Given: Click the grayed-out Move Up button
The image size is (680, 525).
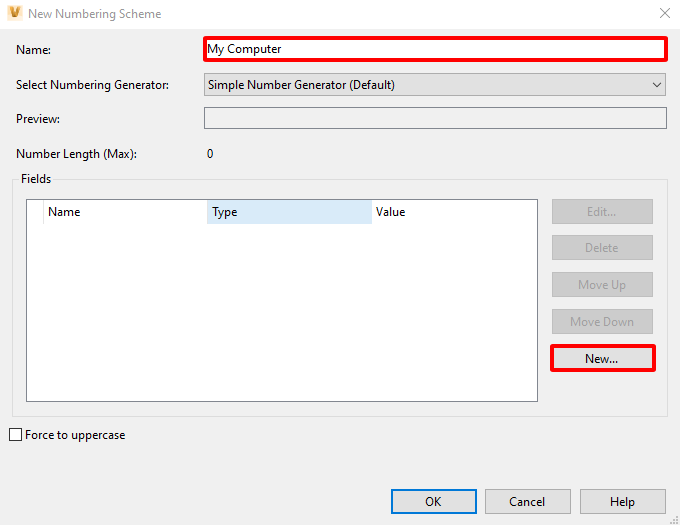Looking at the screenshot, I should point(602,284).
